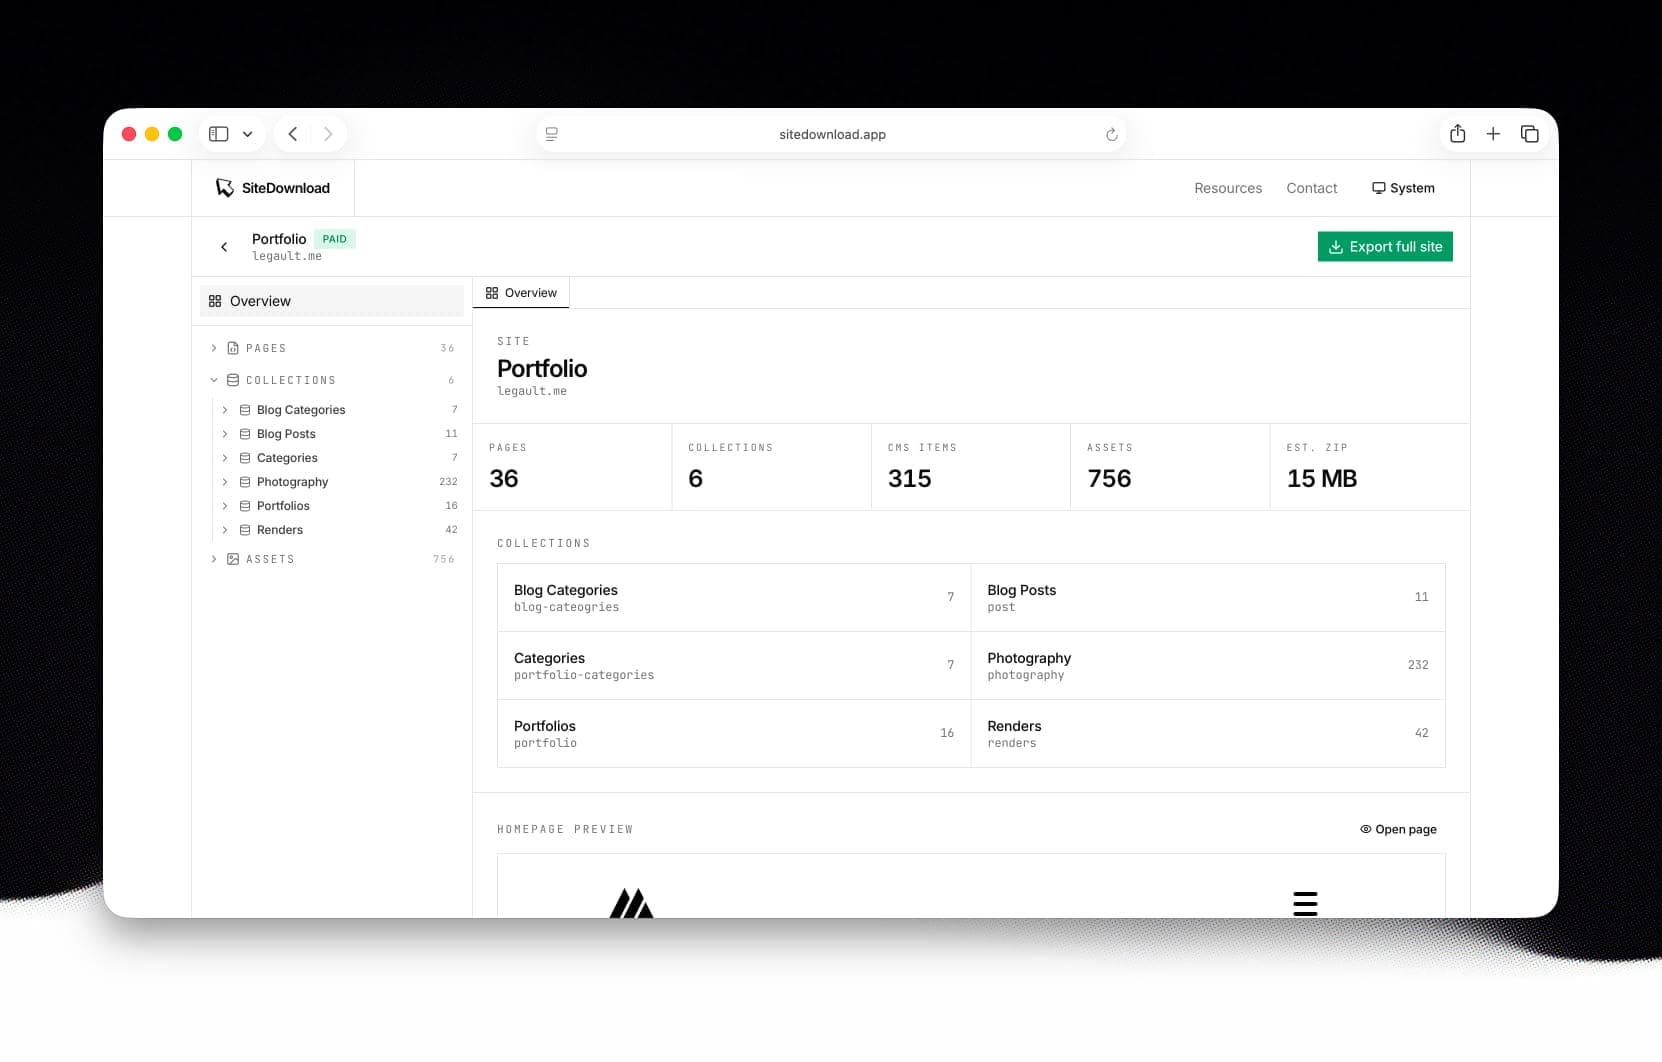Open the Safari share icon

[1458, 134]
